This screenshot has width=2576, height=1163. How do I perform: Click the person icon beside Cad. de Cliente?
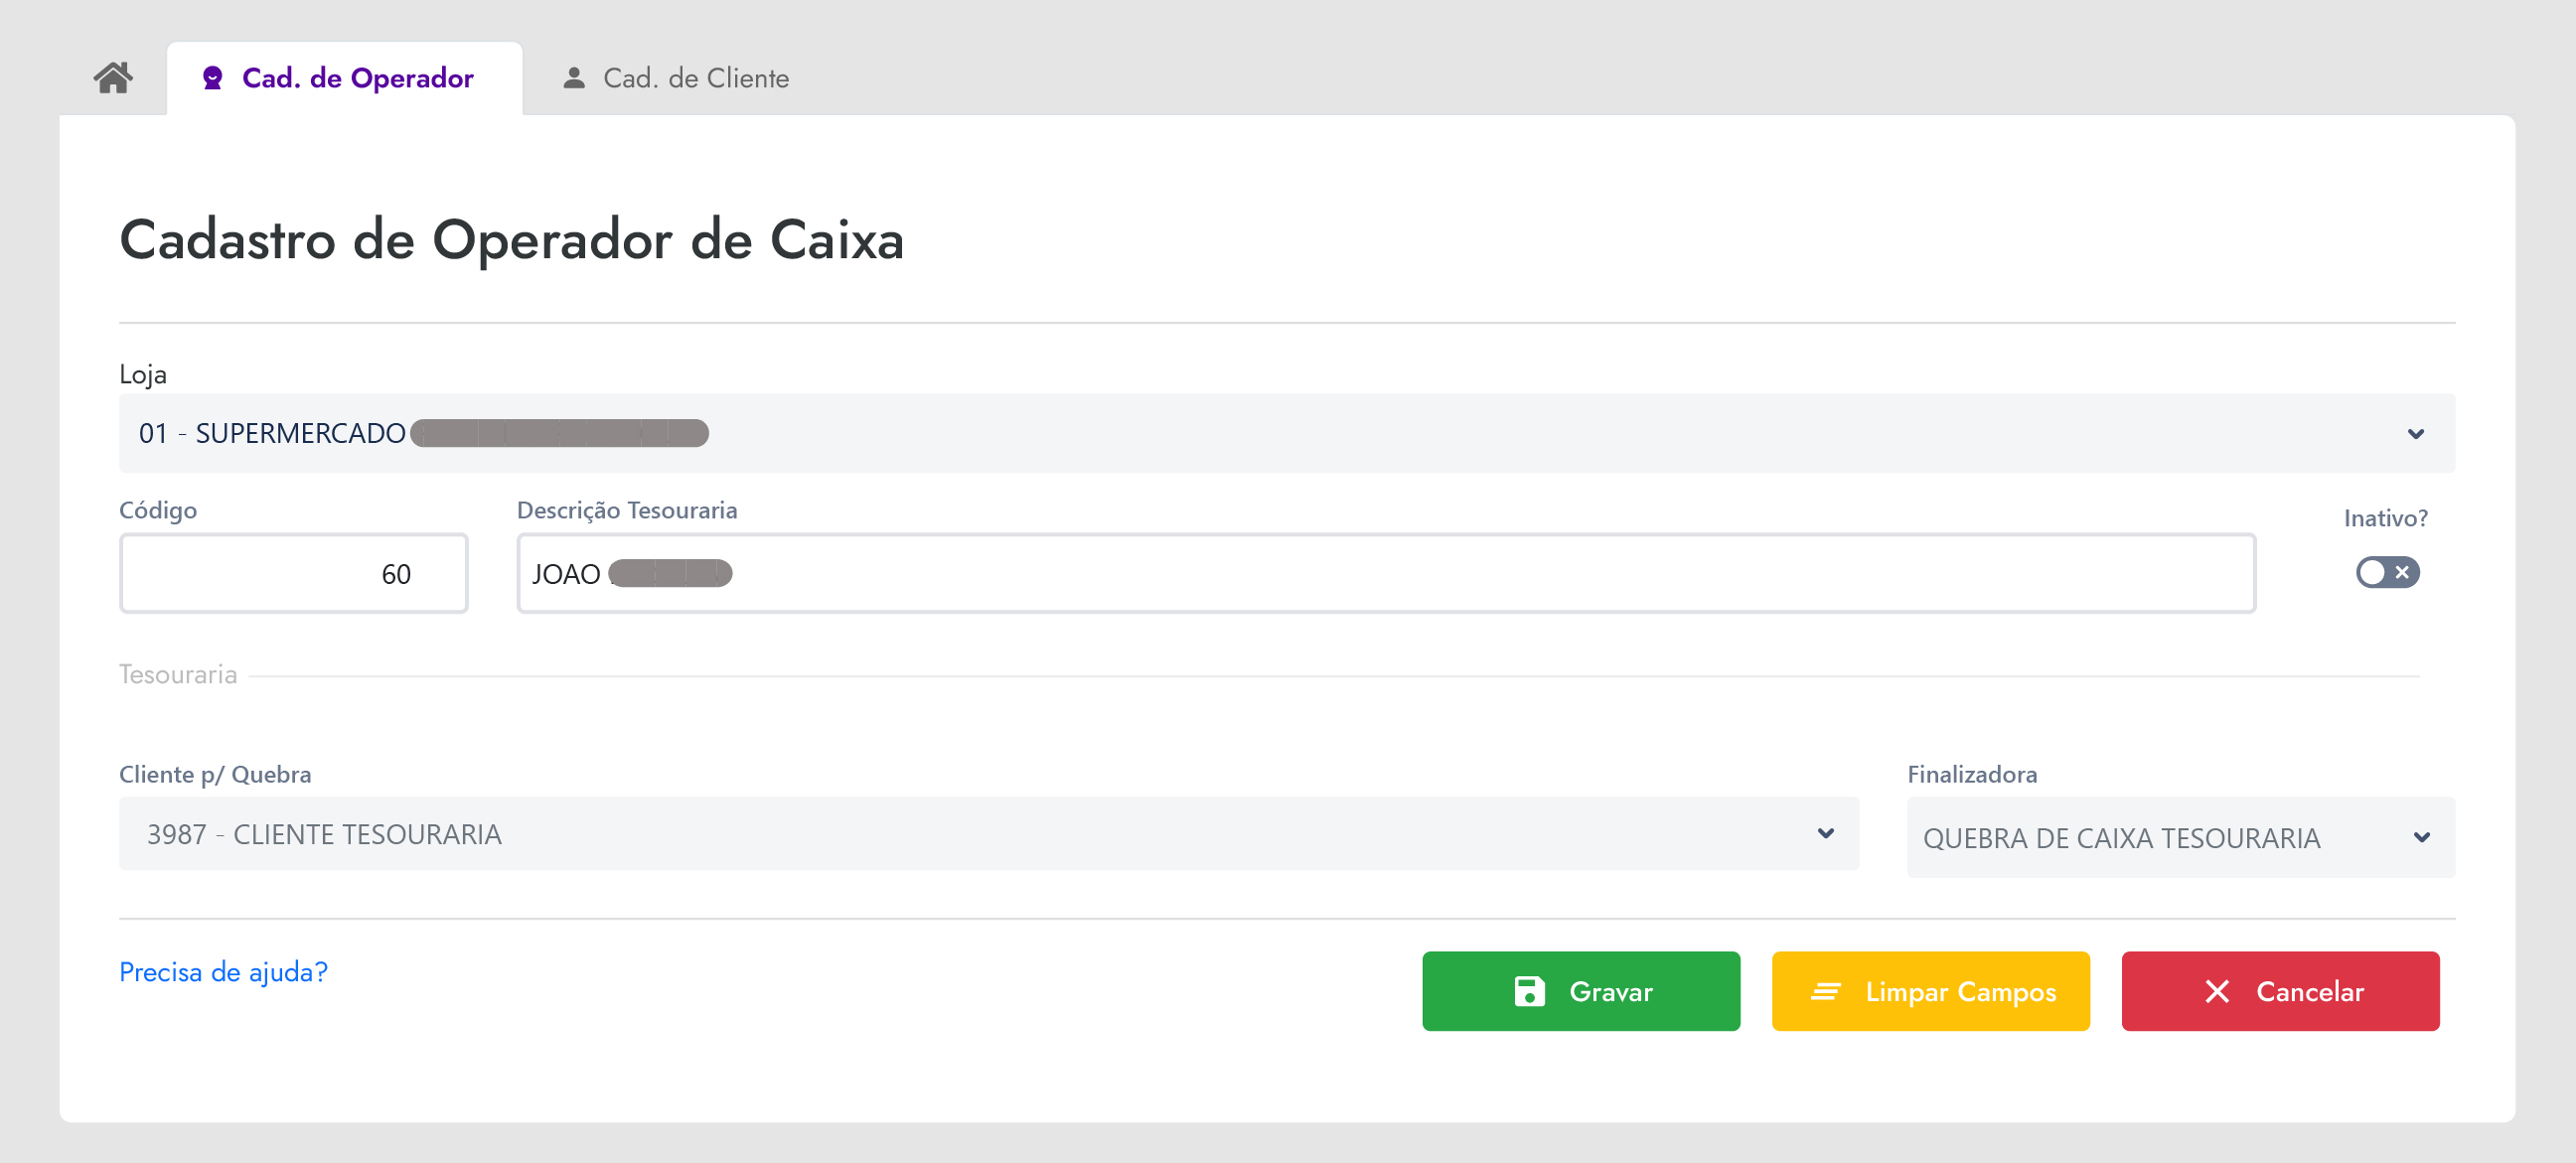(574, 78)
